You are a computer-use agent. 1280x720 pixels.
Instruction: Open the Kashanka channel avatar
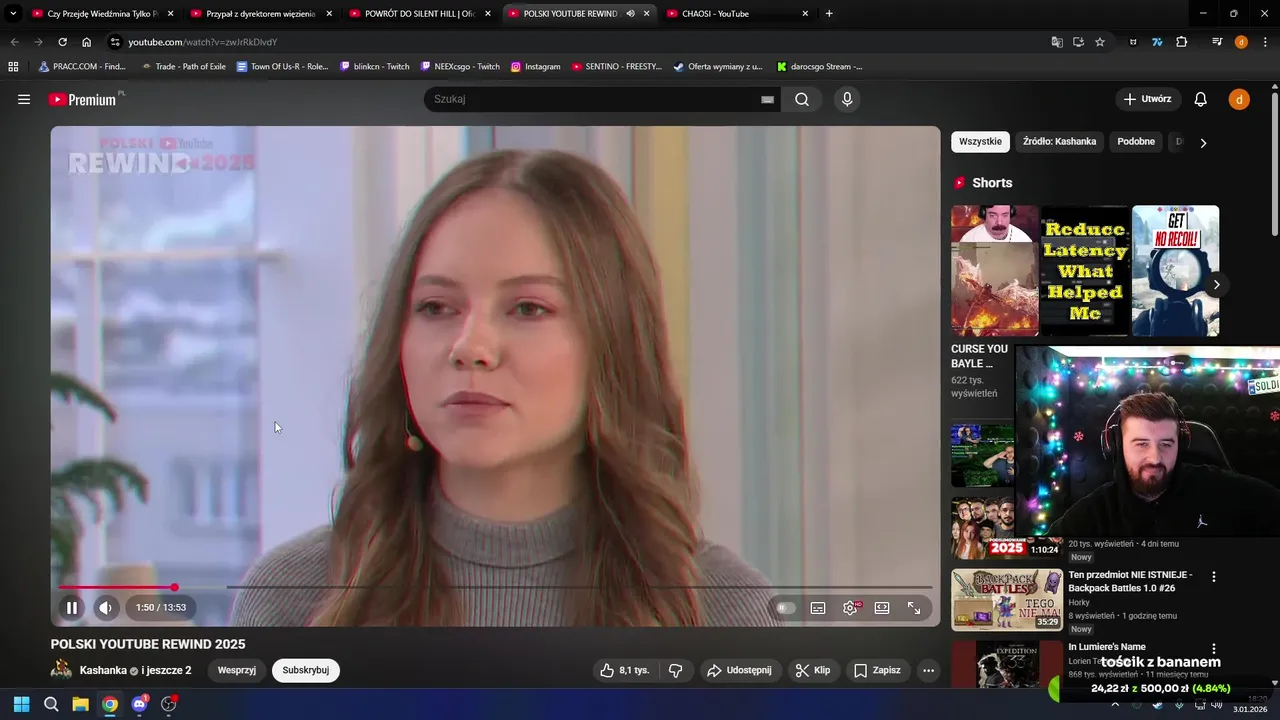coord(61,670)
